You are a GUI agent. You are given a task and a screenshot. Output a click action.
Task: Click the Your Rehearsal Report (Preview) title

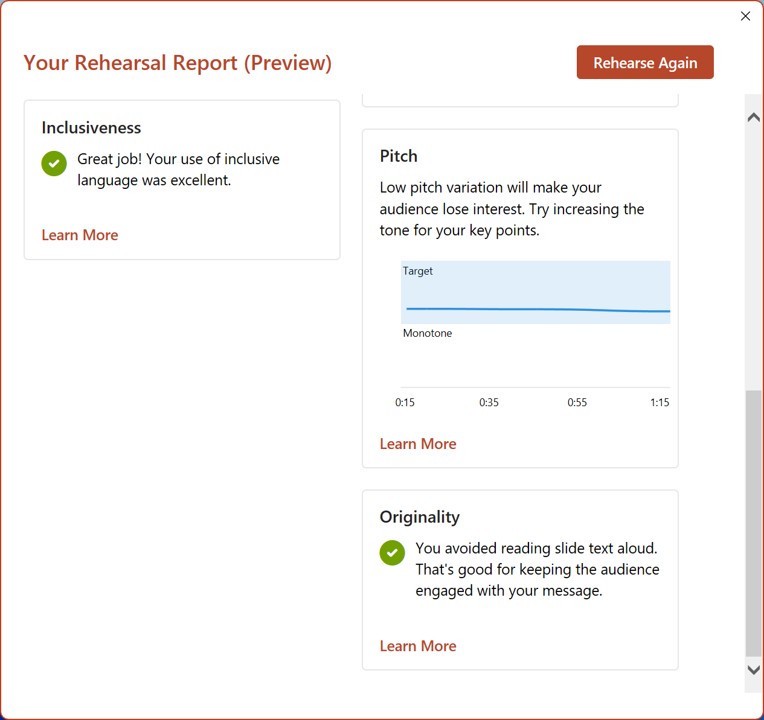click(177, 63)
